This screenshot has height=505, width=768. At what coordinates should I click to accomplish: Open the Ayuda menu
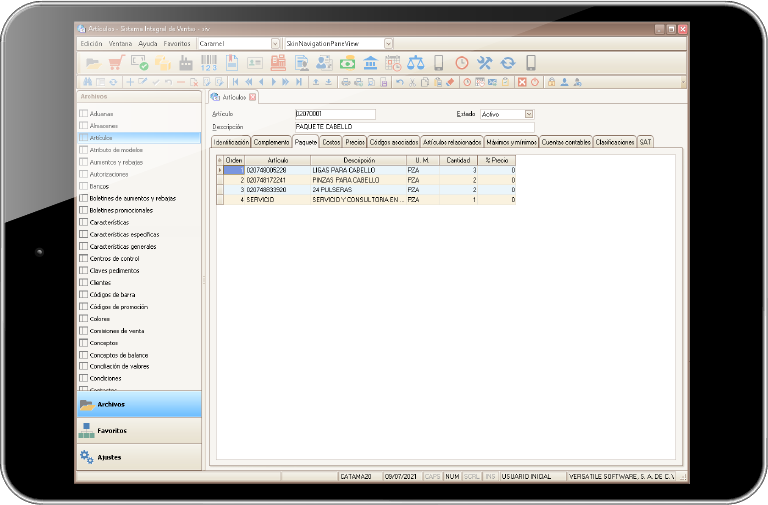coord(148,44)
